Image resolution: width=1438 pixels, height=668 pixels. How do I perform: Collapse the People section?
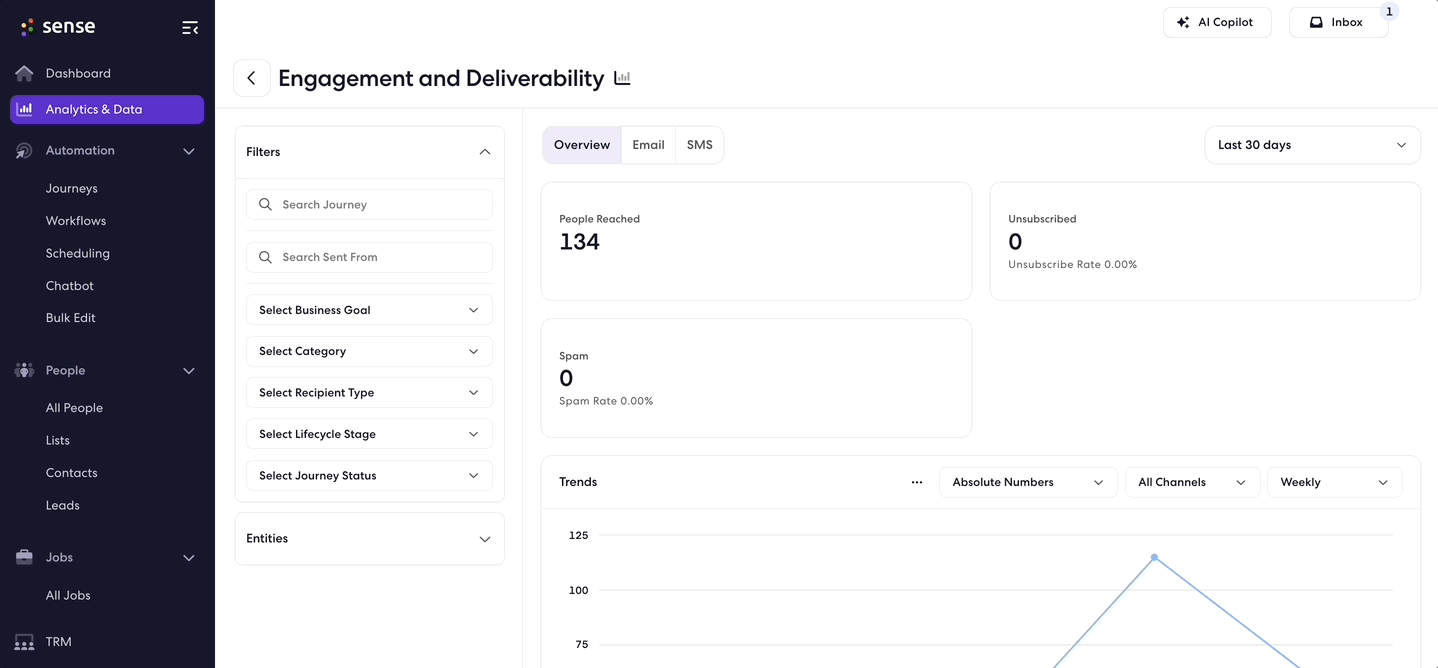click(x=189, y=371)
